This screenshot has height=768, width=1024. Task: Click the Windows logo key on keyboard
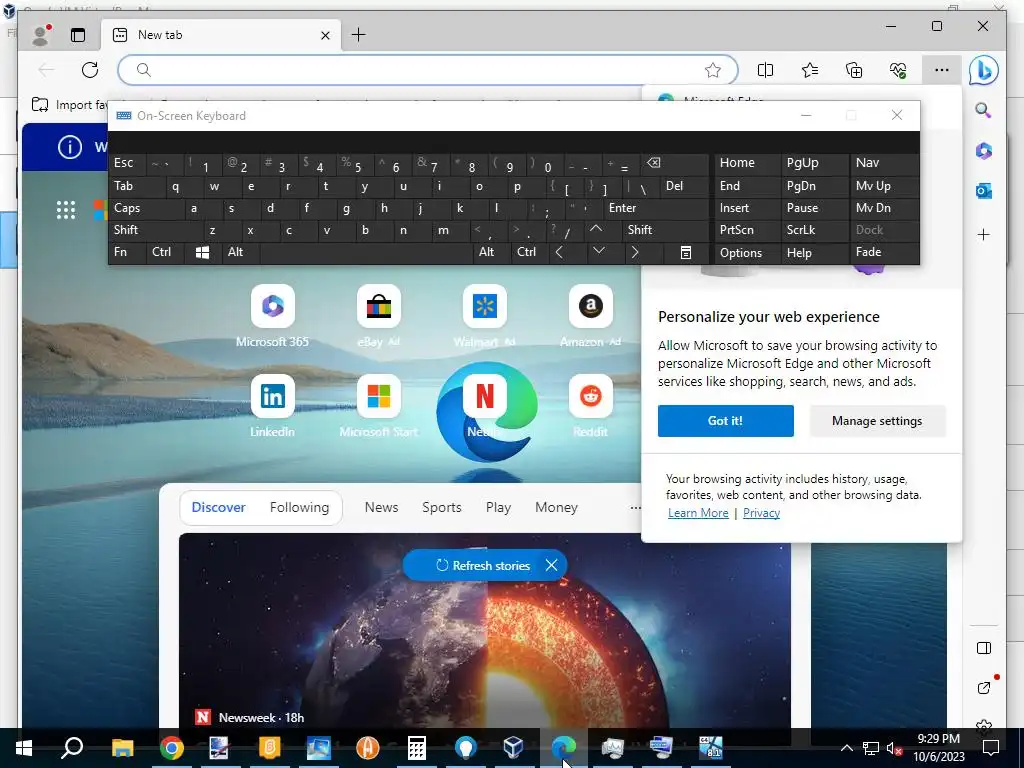(202, 252)
